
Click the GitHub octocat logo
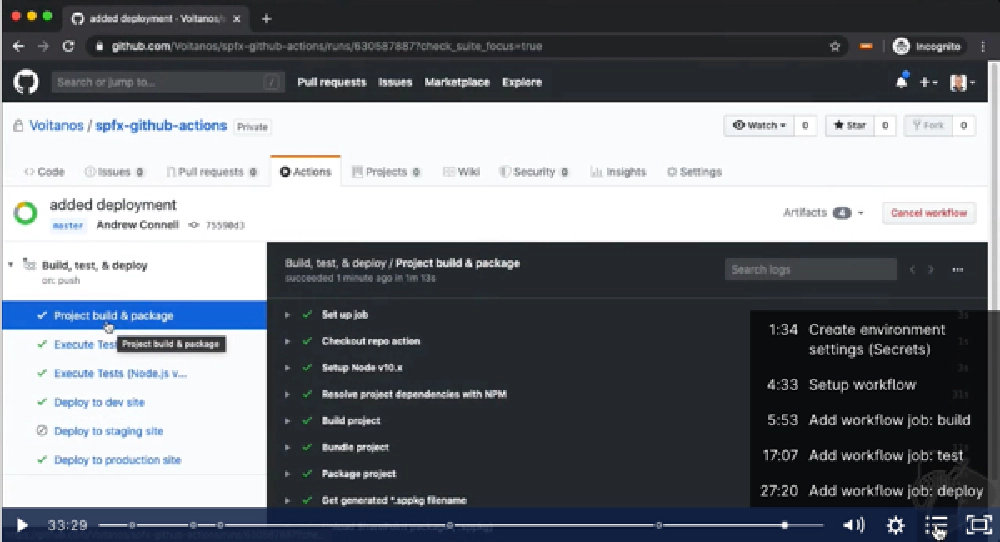pyautogui.click(x=26, y=82)
